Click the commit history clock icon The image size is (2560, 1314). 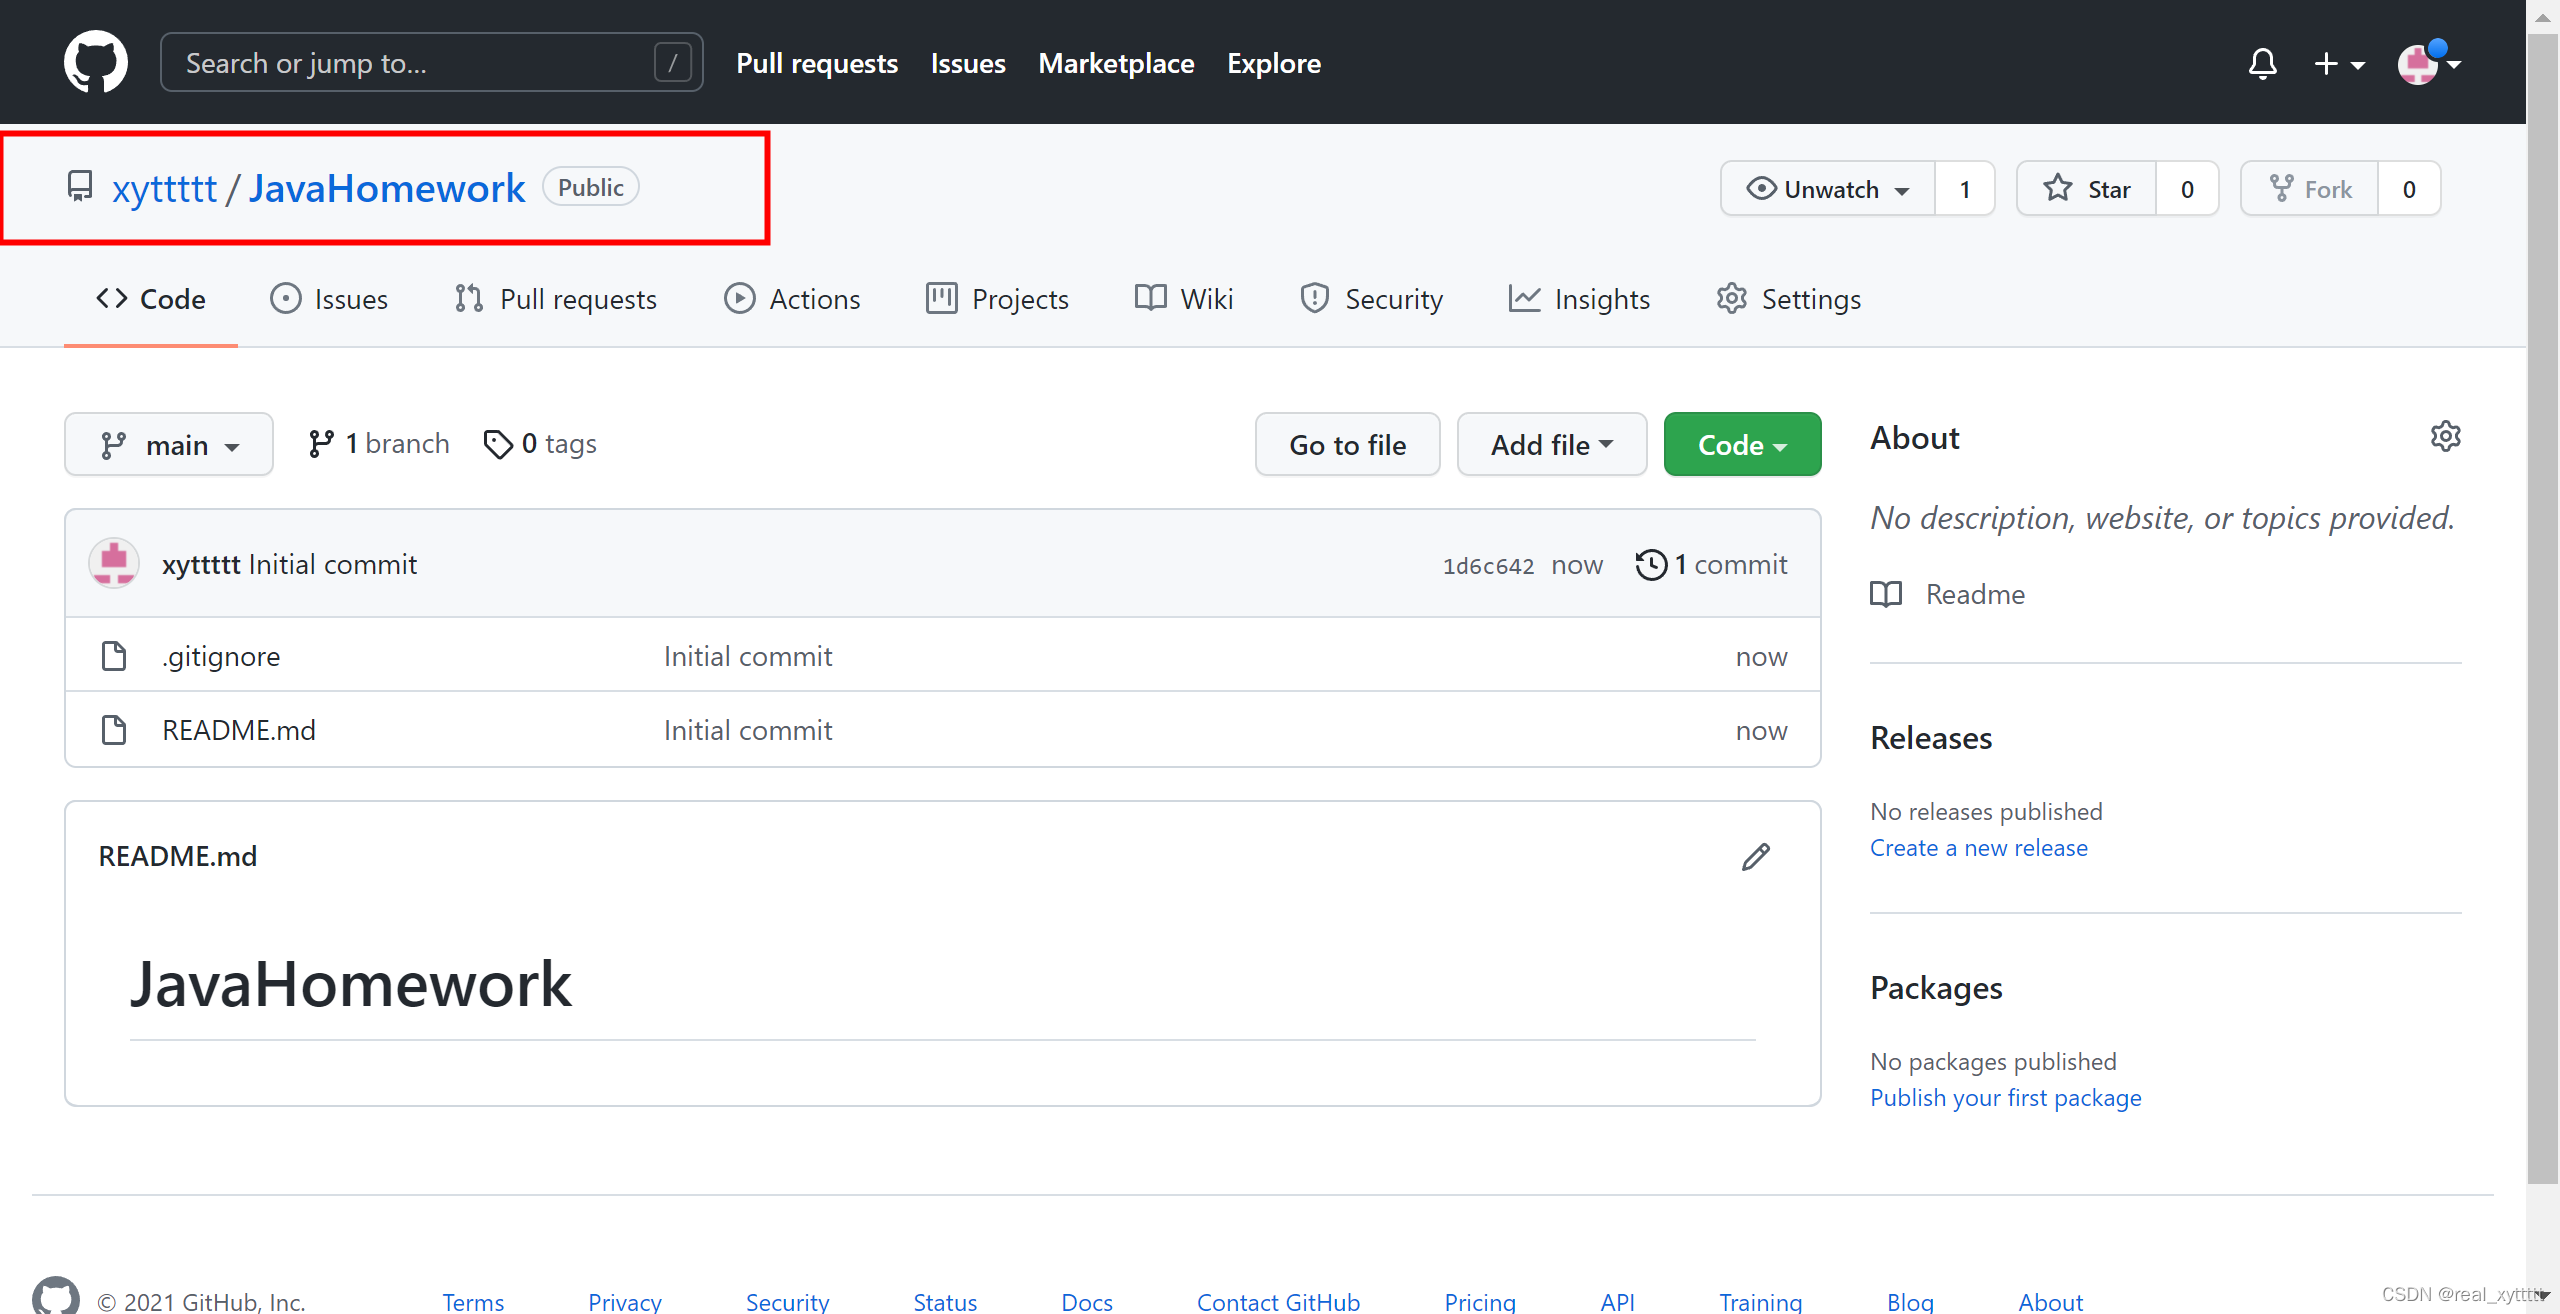click(x=1651, y=565)
